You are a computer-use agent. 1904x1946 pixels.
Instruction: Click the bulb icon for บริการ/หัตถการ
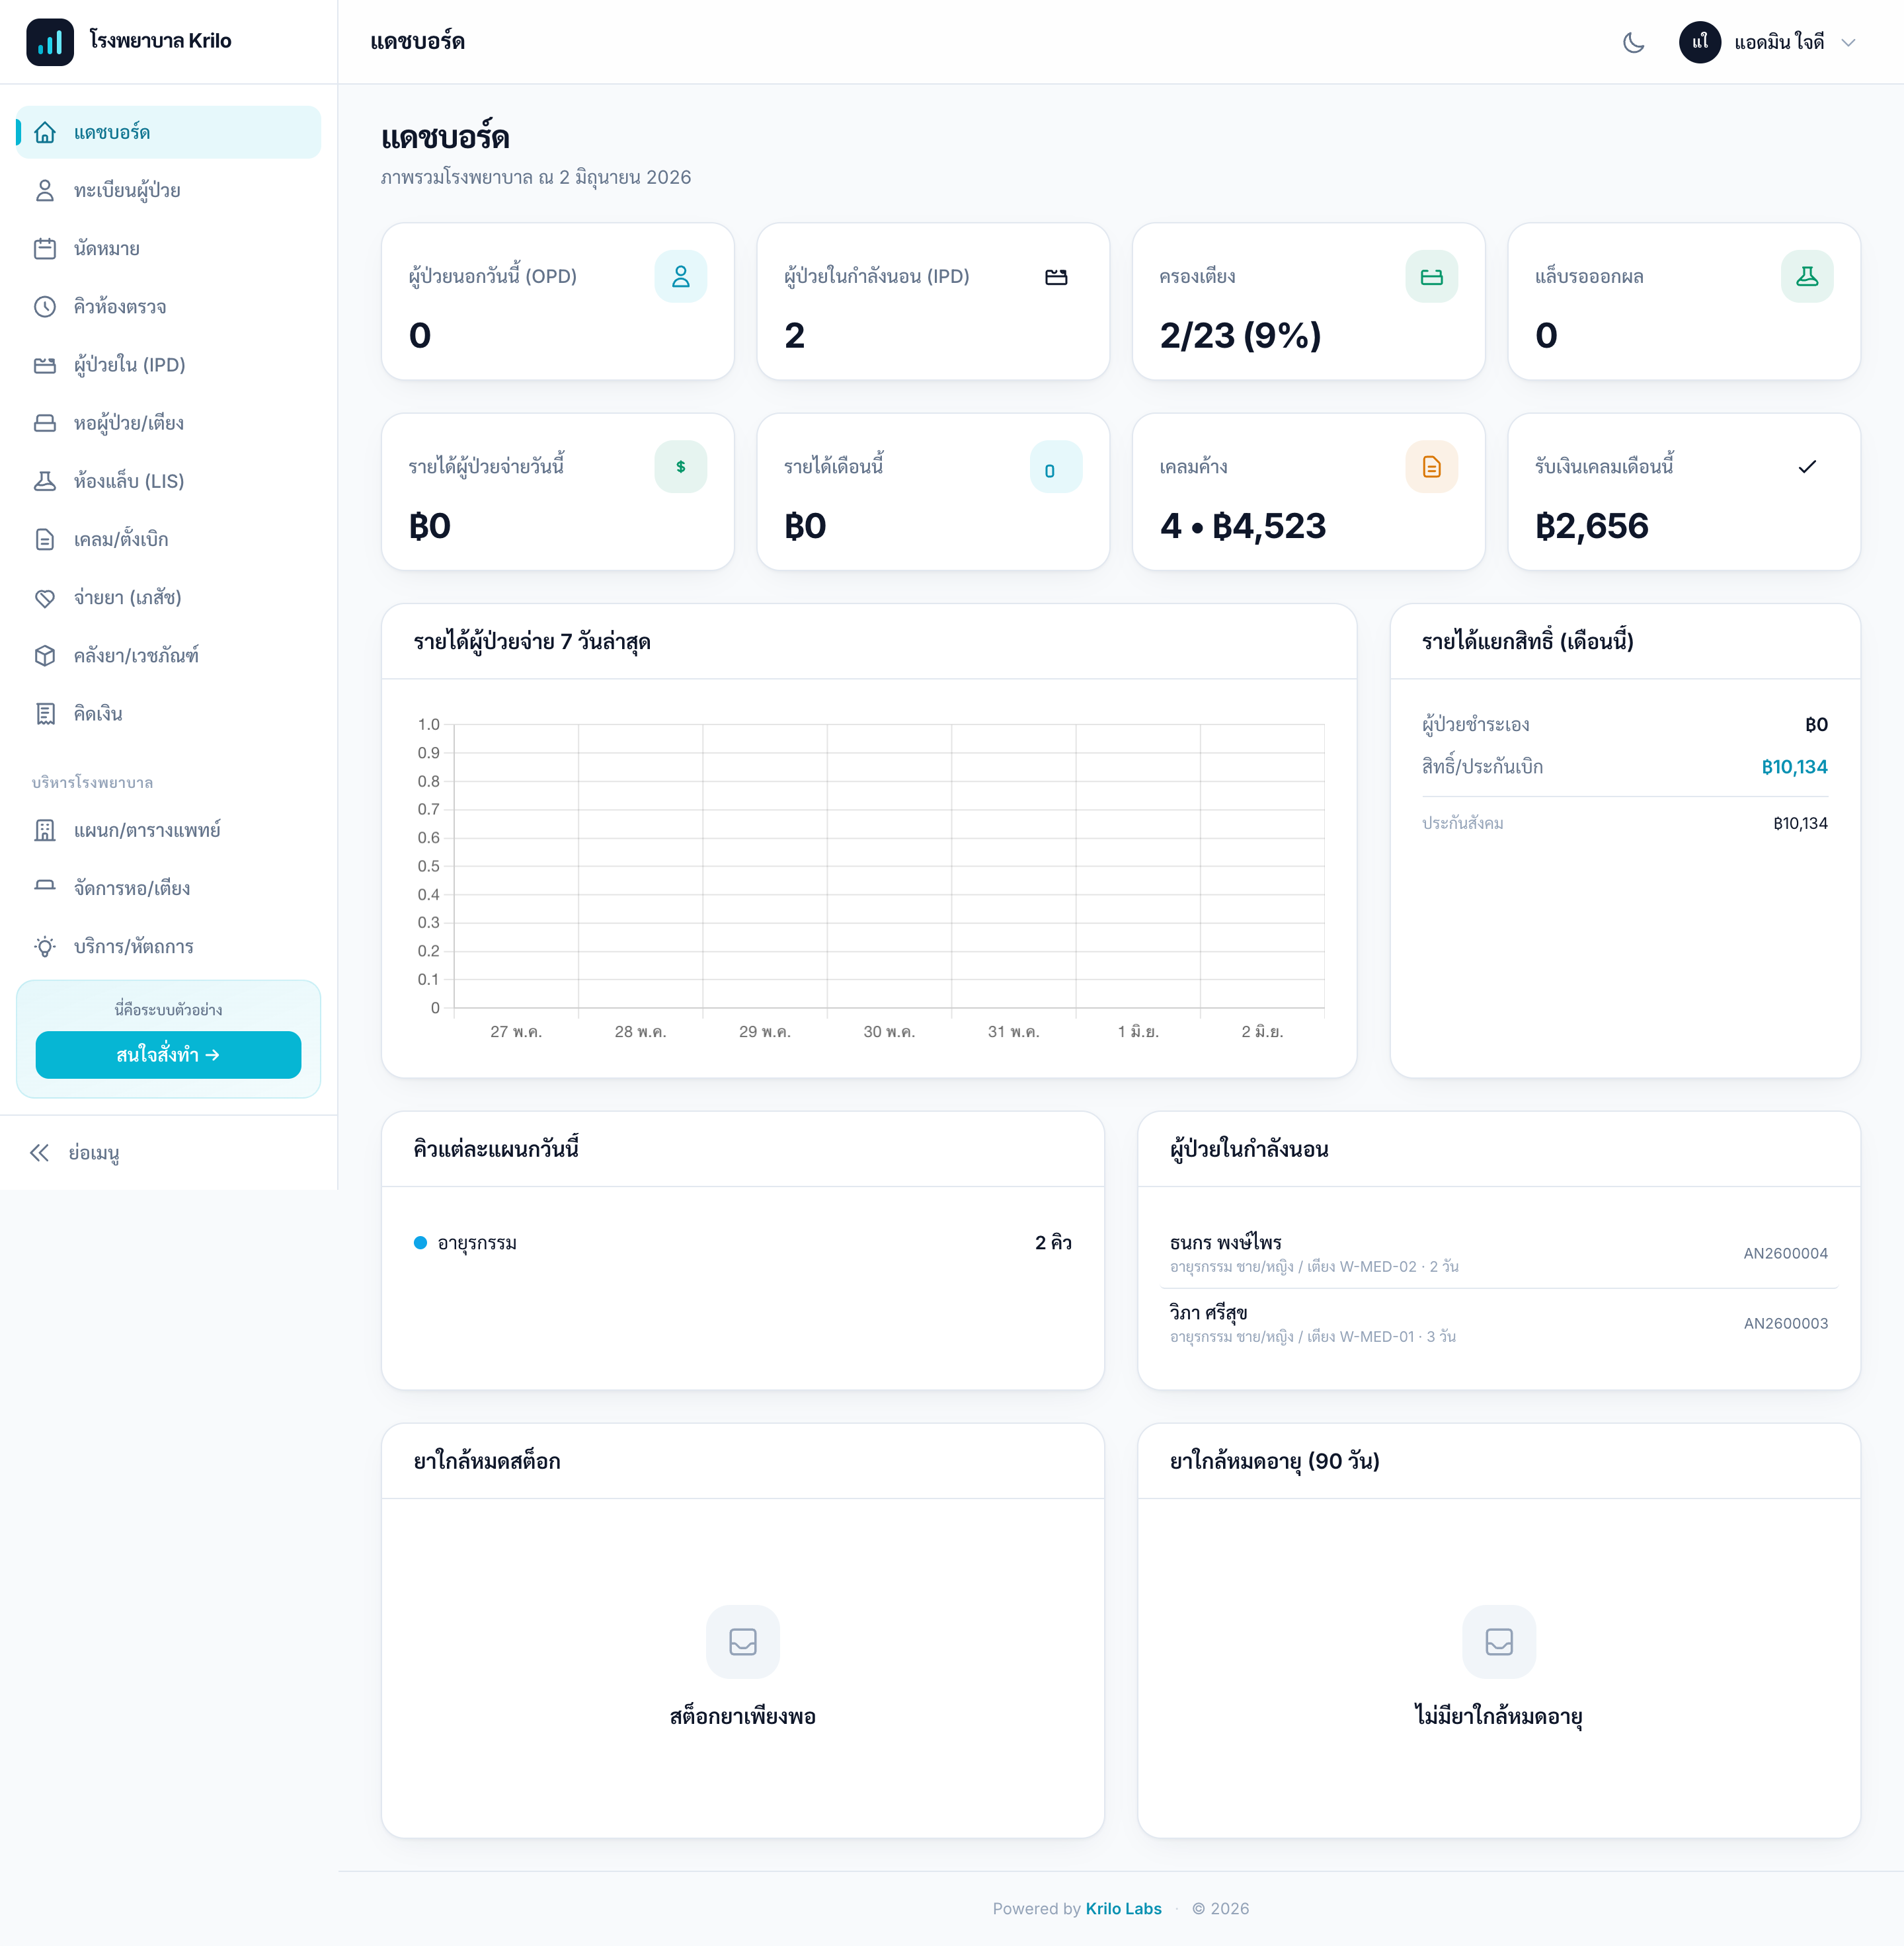tap(45, 946)
